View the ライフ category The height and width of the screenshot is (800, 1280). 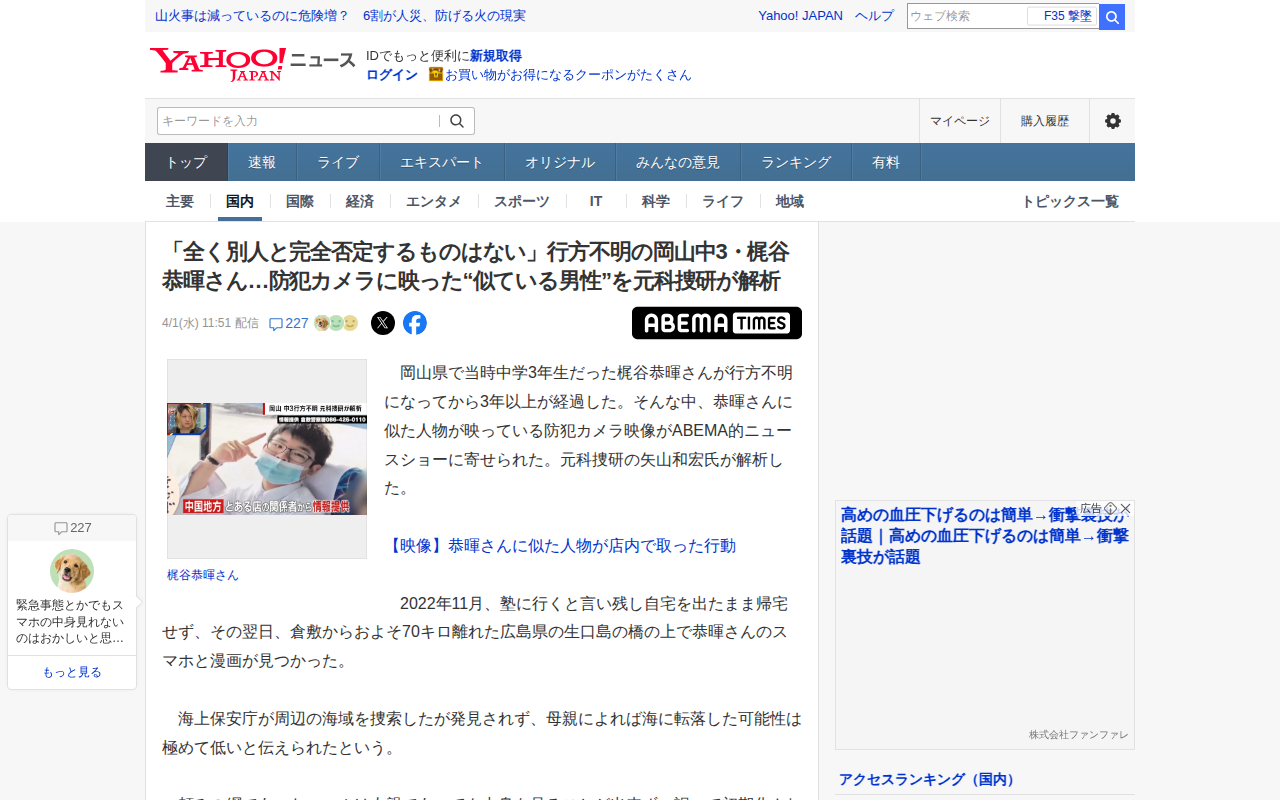(723, 201)
